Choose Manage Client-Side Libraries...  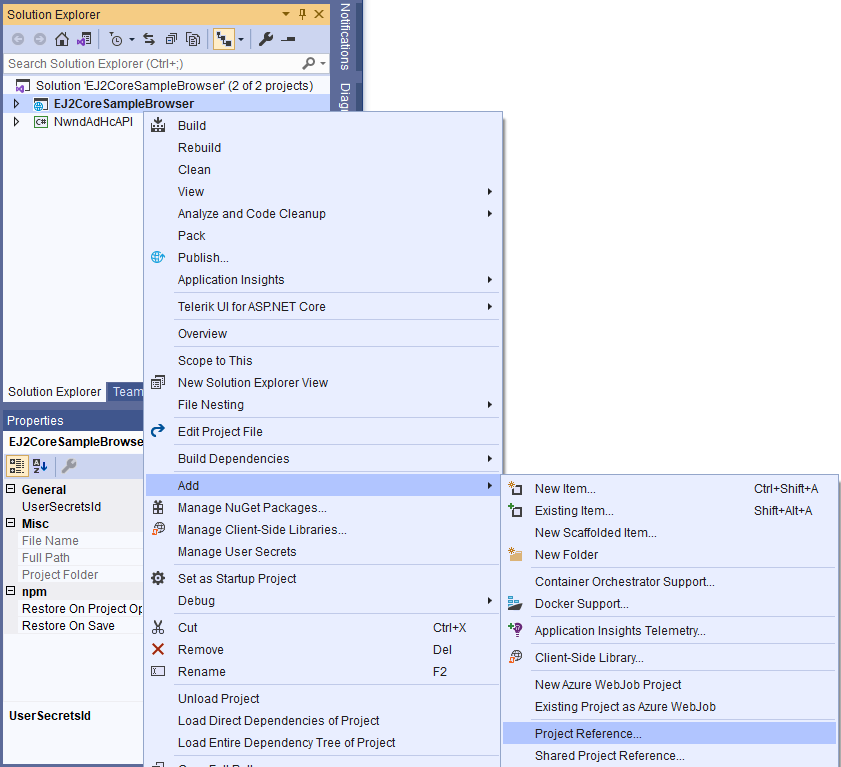pyautogui.click(x=324, y=529)
